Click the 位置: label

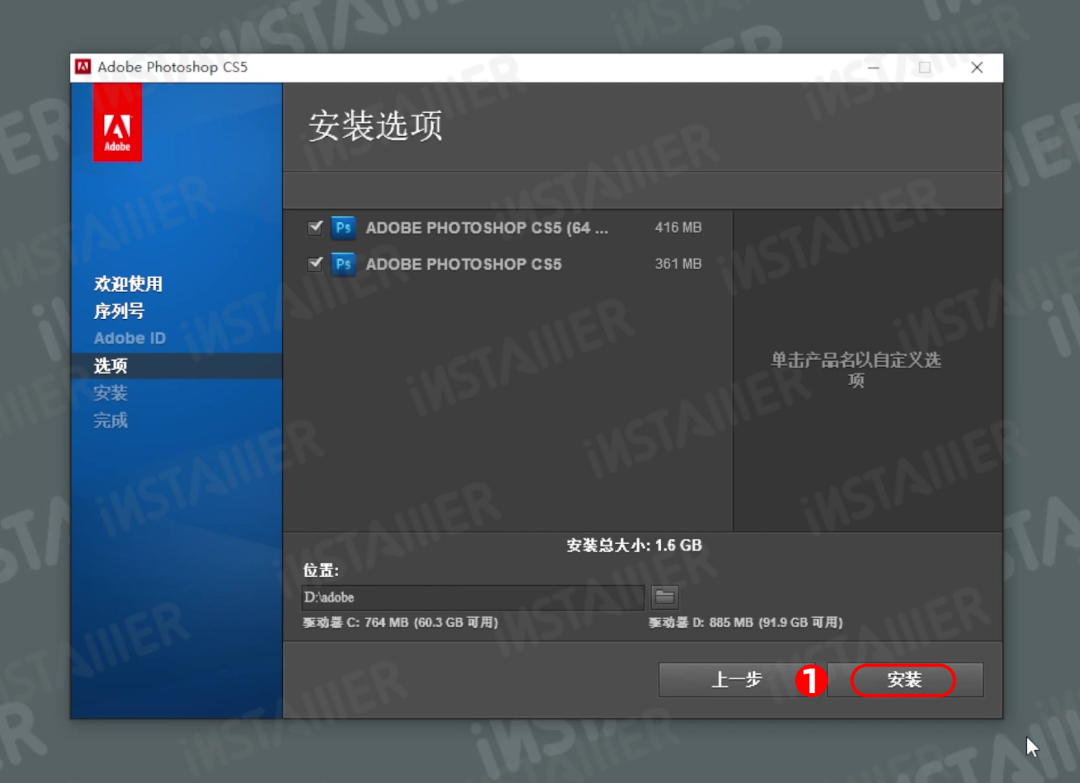coord(321,570)
